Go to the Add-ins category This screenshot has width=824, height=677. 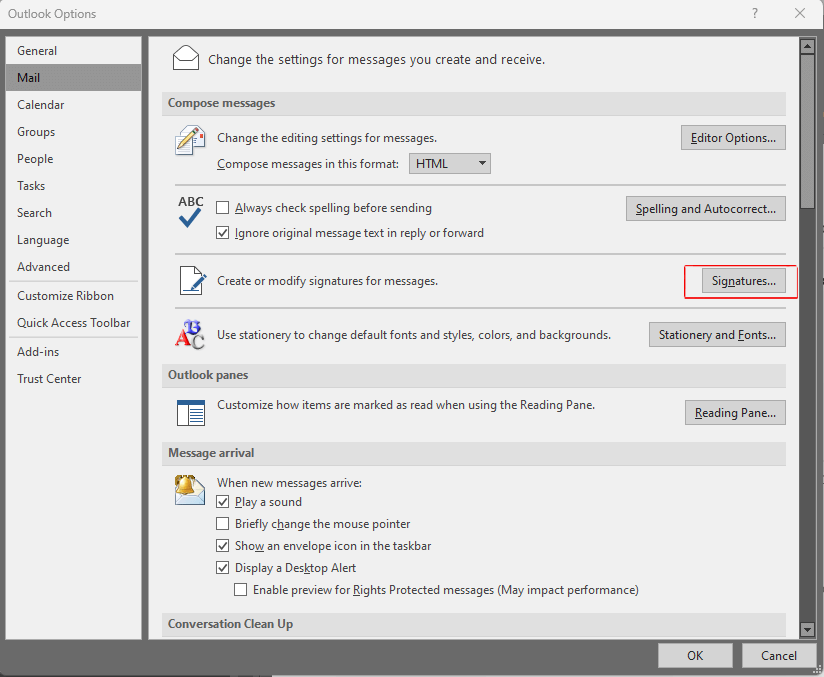(74, 352)
